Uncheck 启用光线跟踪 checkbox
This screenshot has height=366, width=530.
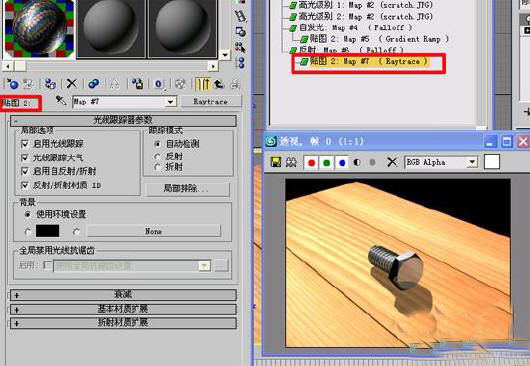coord(25,144)
